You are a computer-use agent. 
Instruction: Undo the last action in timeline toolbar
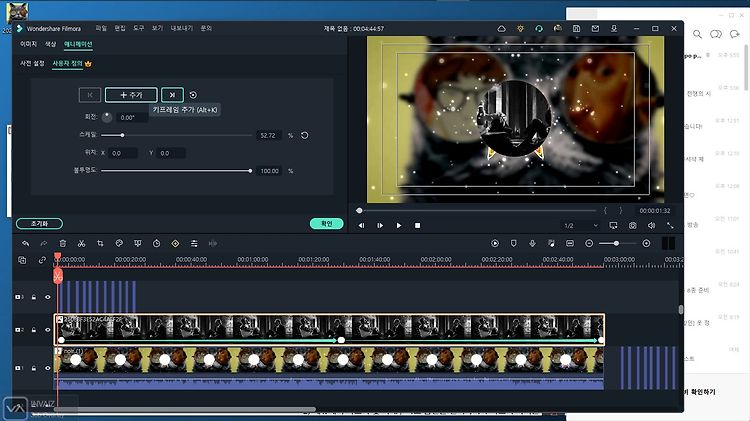tap(25, 244)
